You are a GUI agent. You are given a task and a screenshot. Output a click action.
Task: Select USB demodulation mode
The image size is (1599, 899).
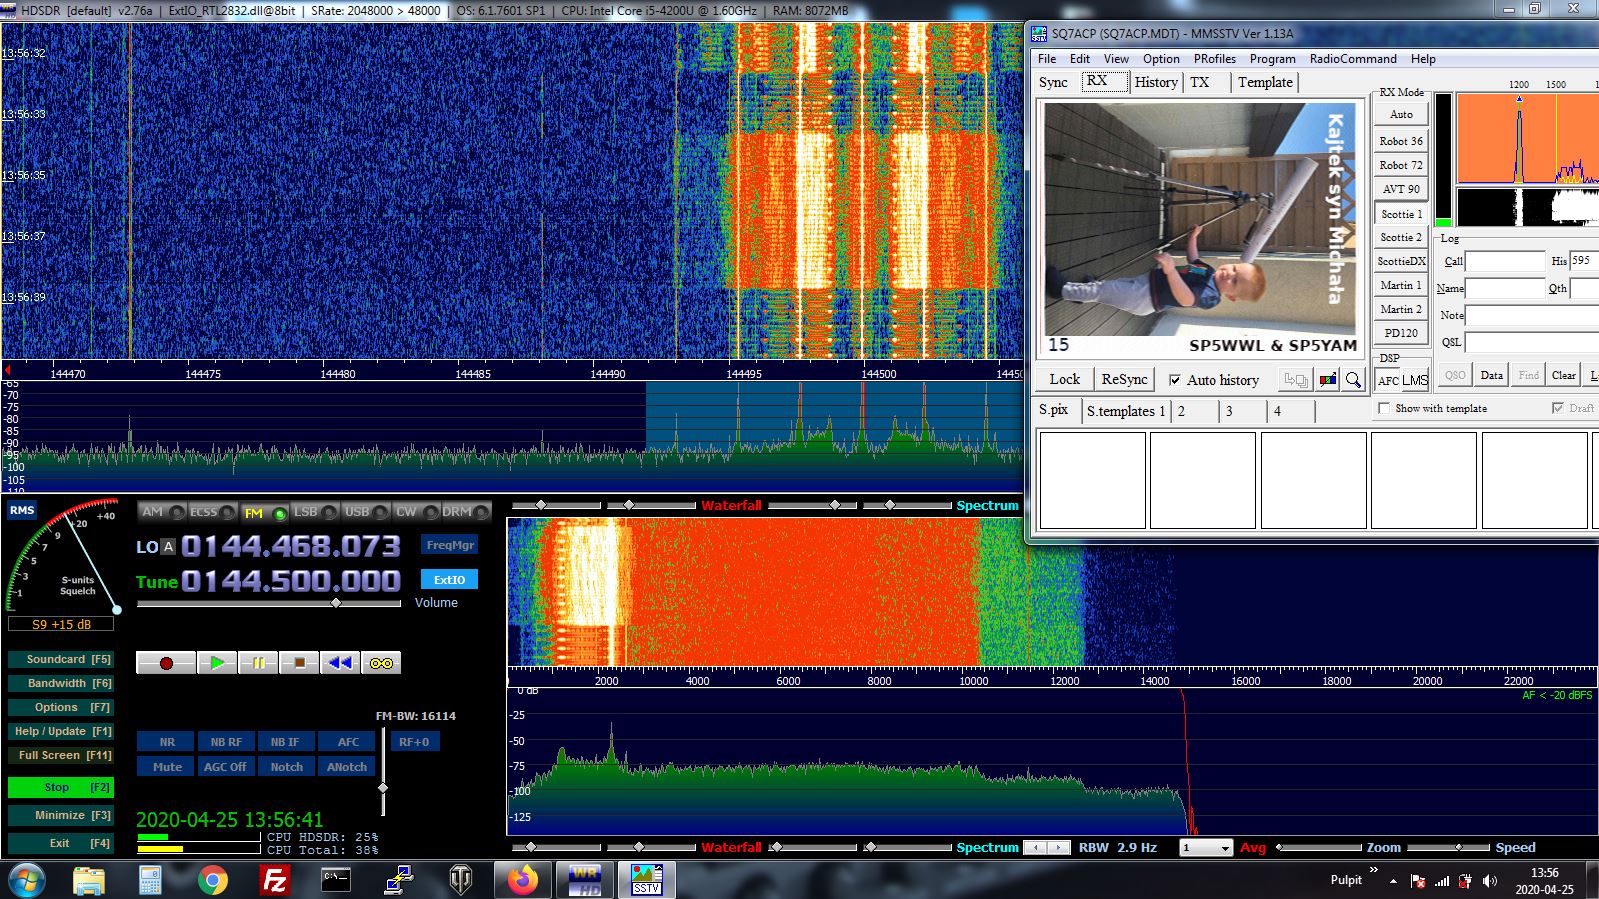(x=366, y=512)
